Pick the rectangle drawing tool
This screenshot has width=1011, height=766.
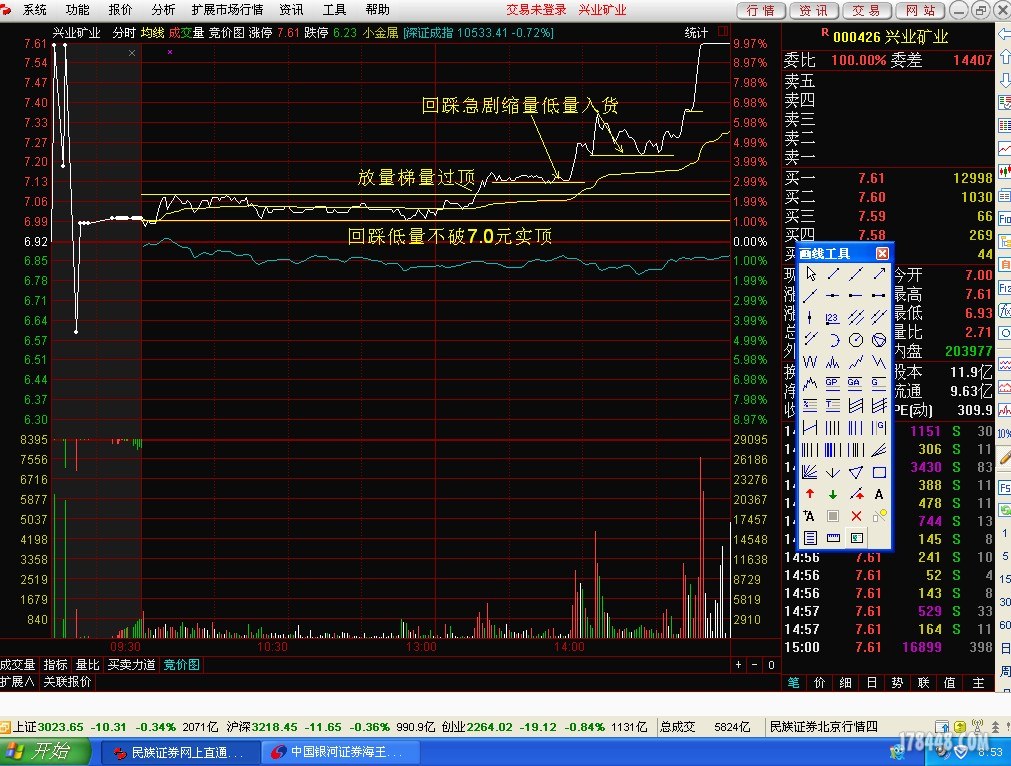[x=879, y=472]
